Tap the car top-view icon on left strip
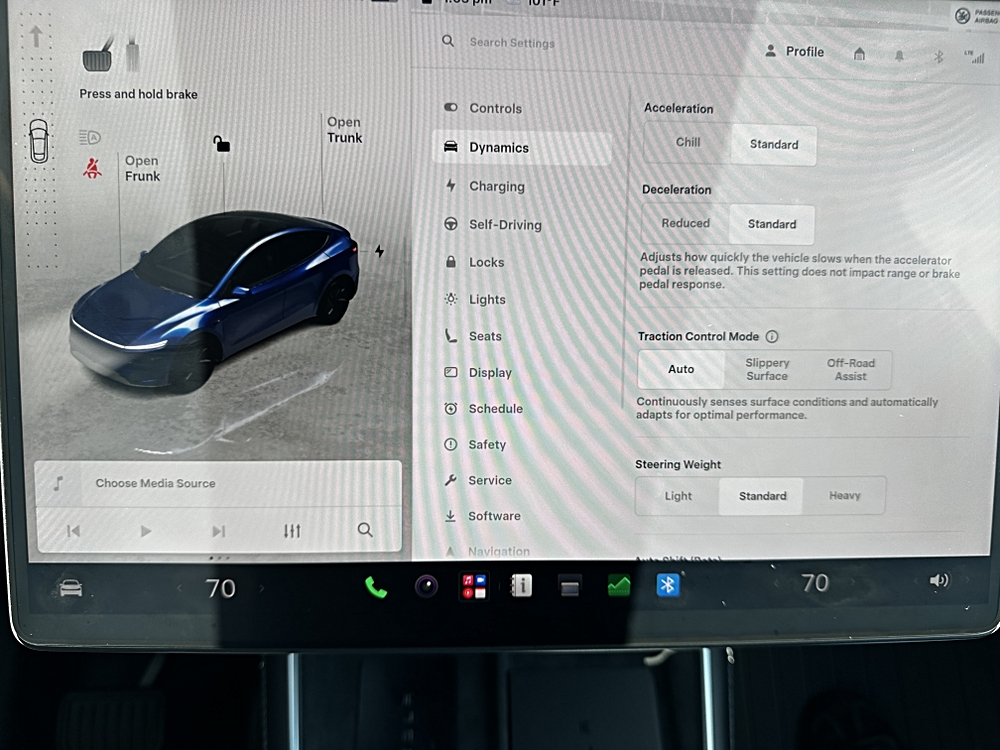This screenshot has height=750, width=1000. pos(39,141)
